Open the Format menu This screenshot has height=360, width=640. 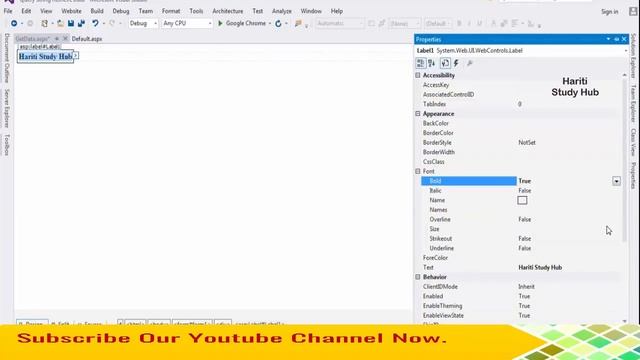coord(171,11)
